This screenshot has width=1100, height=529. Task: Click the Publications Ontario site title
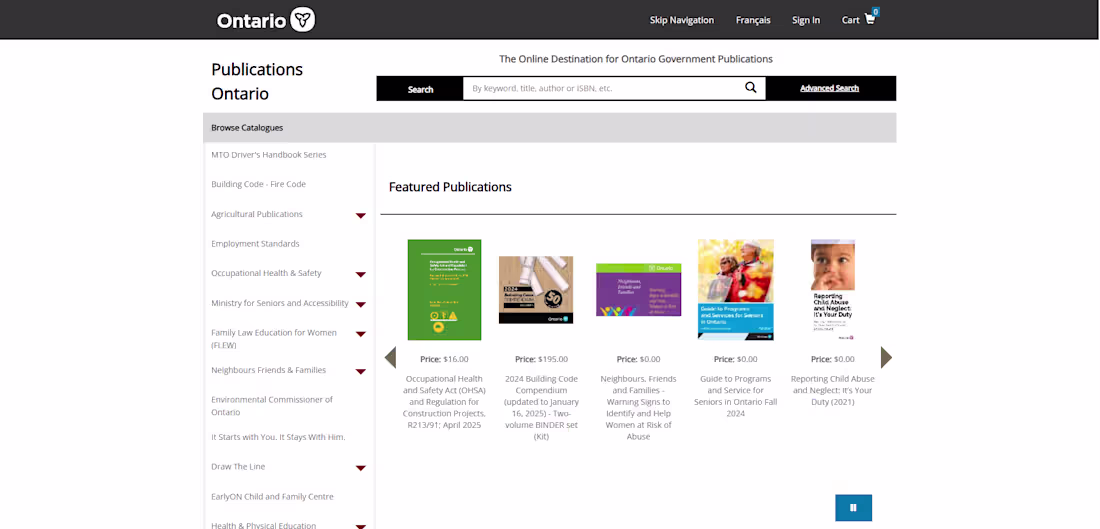pyautogui.click(x=257, y=81)
